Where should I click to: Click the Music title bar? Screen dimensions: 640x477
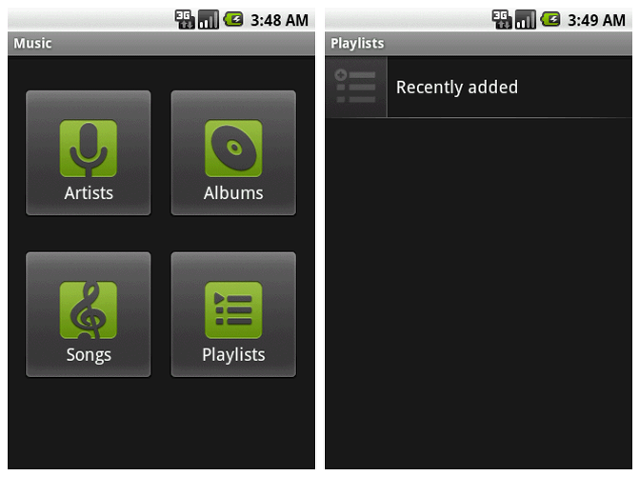point(161,43)
